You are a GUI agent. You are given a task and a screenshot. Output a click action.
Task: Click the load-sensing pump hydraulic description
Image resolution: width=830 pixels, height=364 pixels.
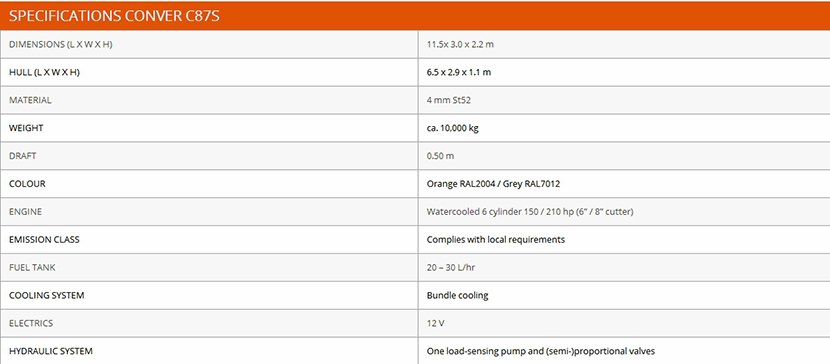540,351
